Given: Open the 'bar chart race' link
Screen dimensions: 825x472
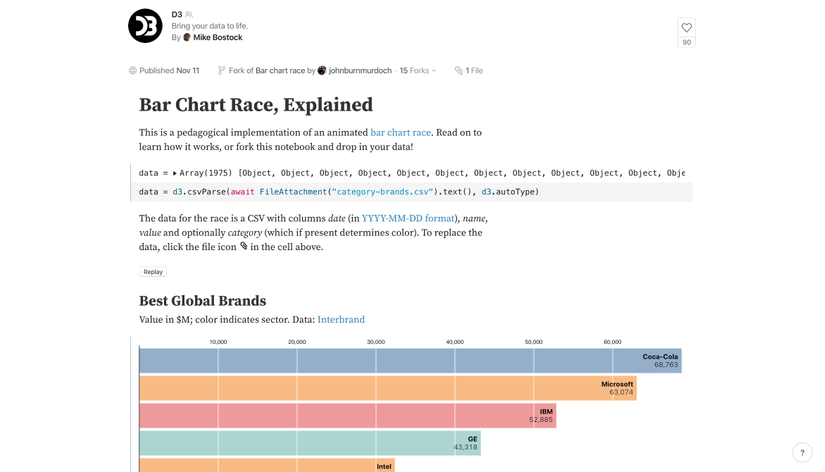Looking at the screenshot, I should tap(400, 132).
